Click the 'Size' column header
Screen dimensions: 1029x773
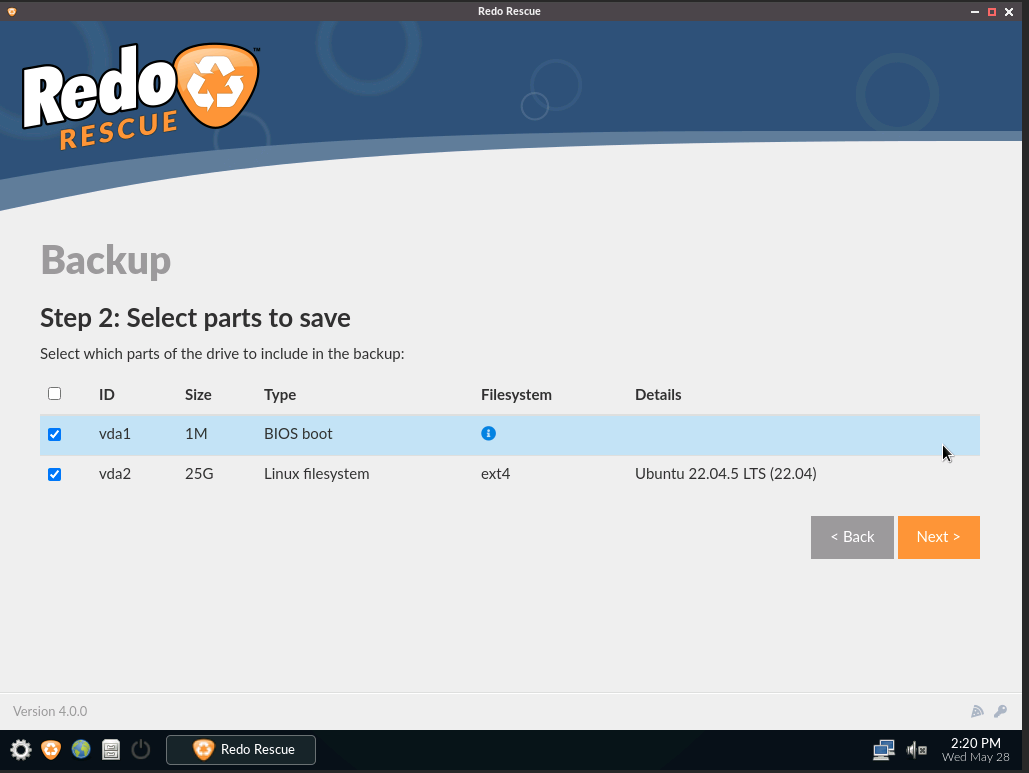(x=198, y=394)
